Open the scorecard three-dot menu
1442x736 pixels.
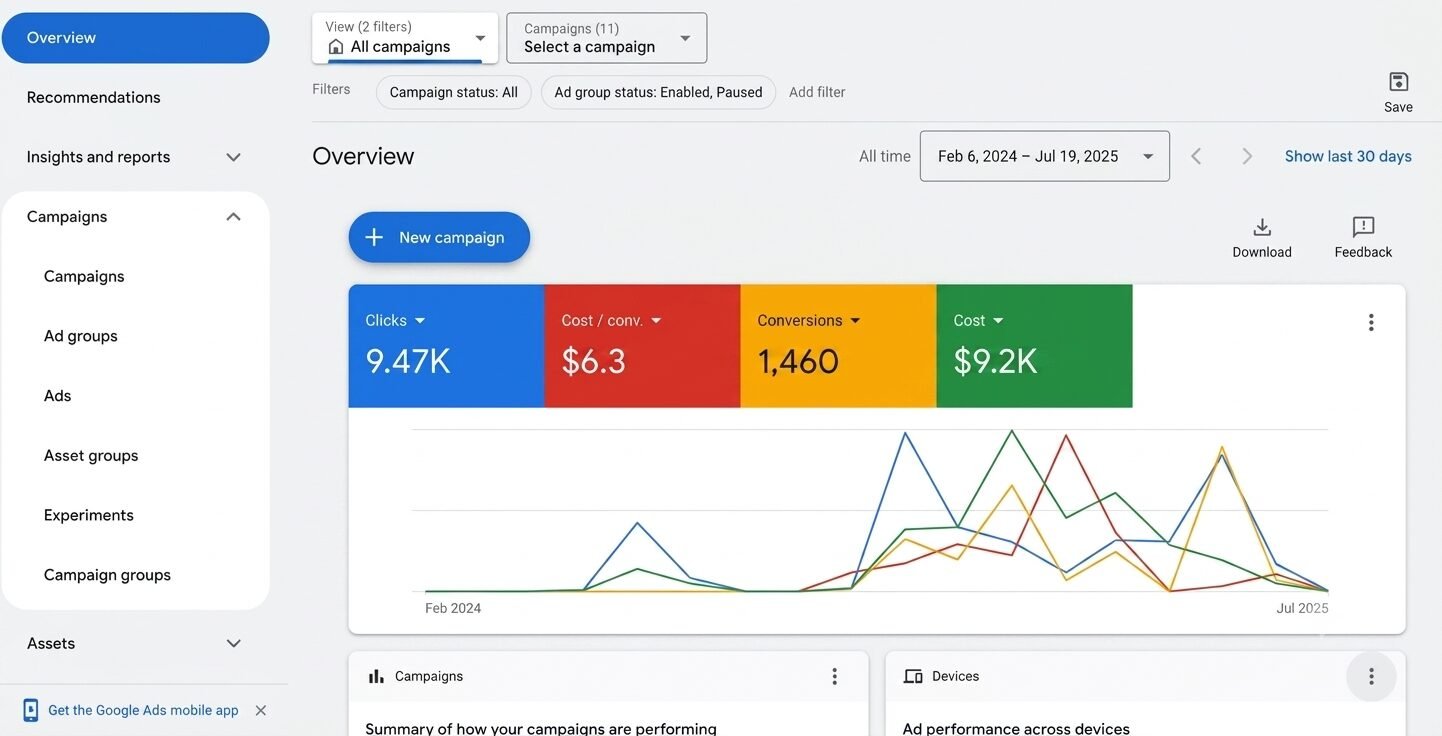coord(1371,322)
